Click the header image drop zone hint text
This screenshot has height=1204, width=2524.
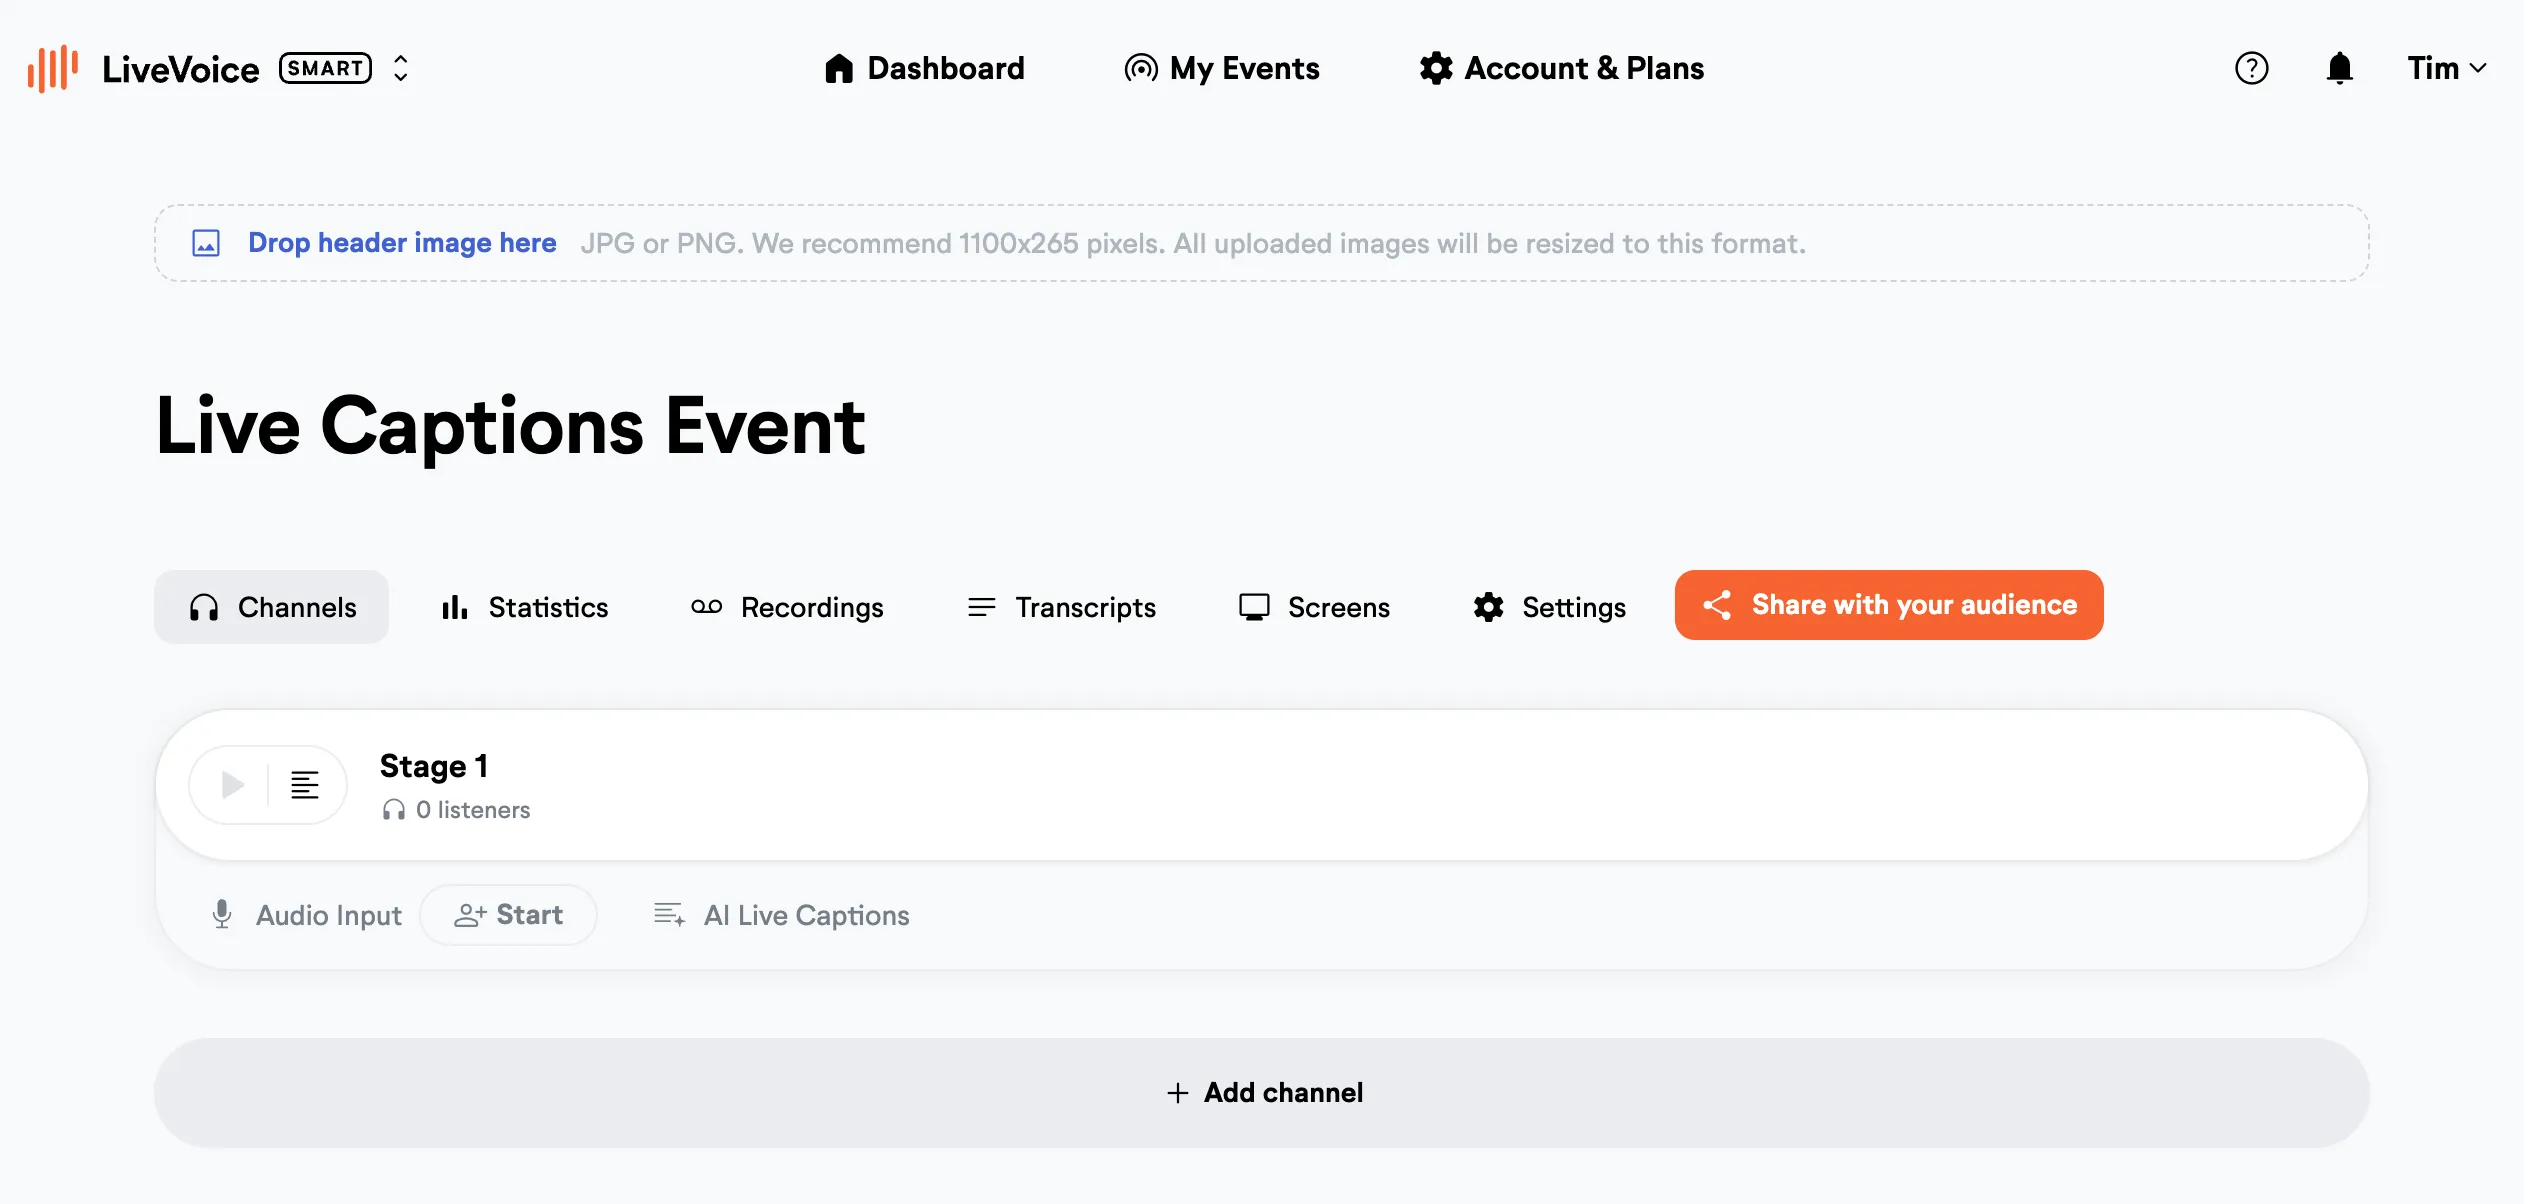click(1193, 243)
